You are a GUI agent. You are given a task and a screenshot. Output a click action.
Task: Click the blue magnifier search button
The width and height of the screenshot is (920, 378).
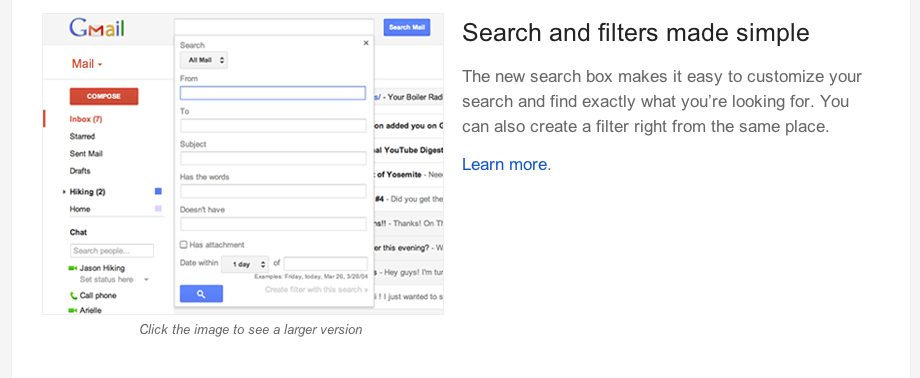201,294
